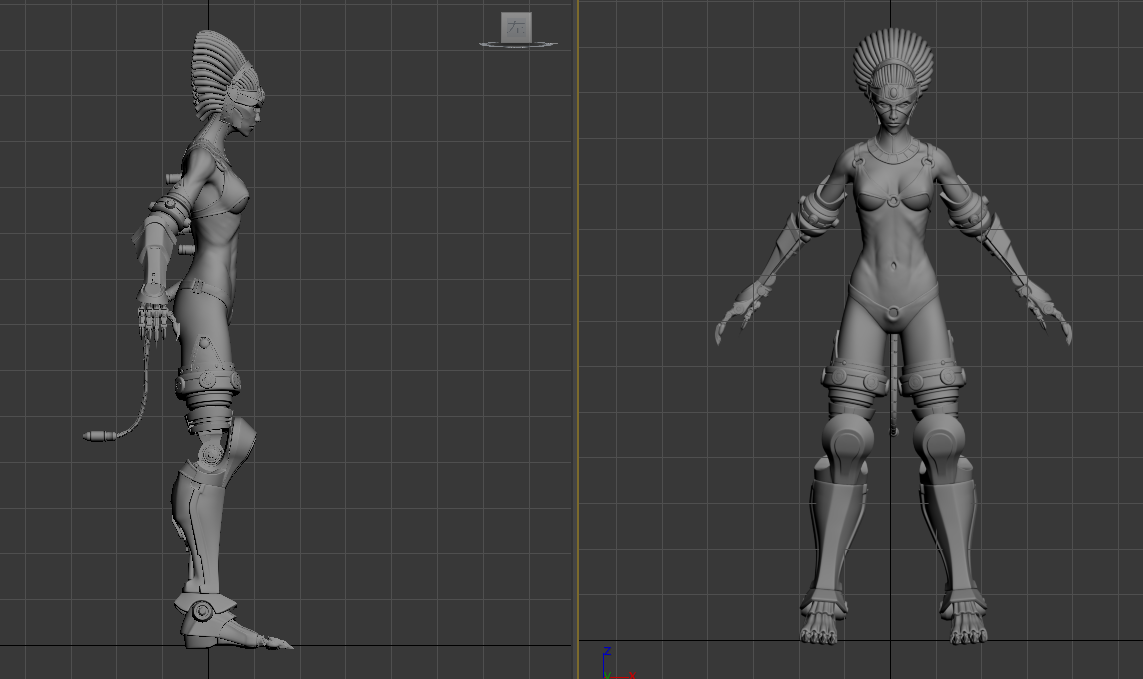Screen dimensions: 1143x679
Task: Click the XYZ axis gizmo in the front viewport
Action: [608, 664]
